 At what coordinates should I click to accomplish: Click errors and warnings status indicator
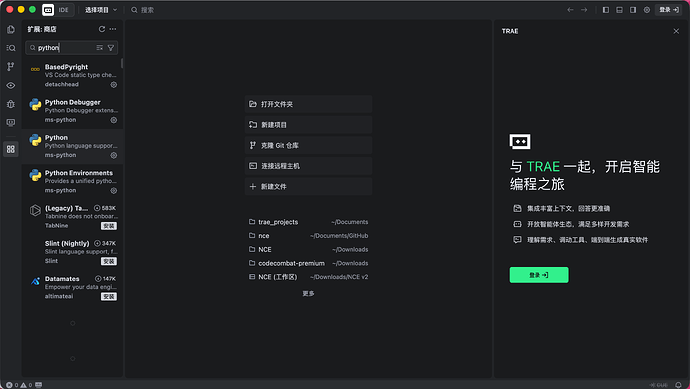coord(19,385)
